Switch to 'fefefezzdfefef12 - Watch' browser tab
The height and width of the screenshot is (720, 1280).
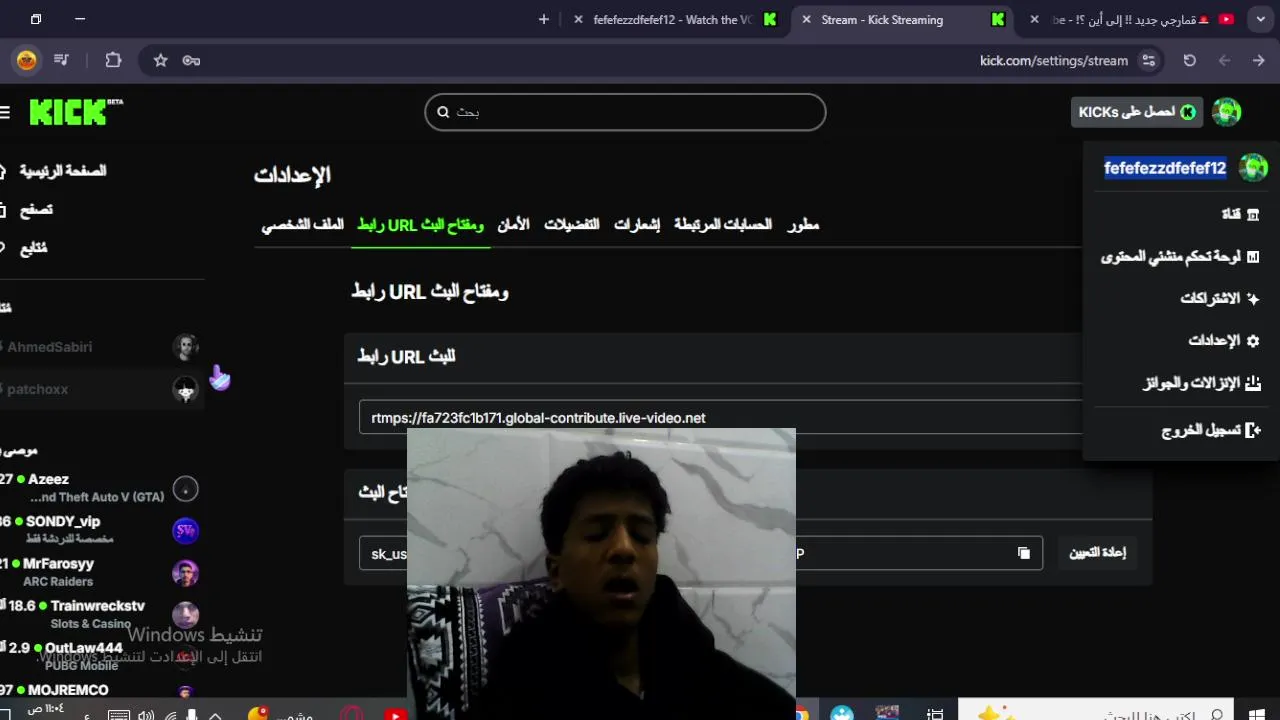click(x=673, y=20)
